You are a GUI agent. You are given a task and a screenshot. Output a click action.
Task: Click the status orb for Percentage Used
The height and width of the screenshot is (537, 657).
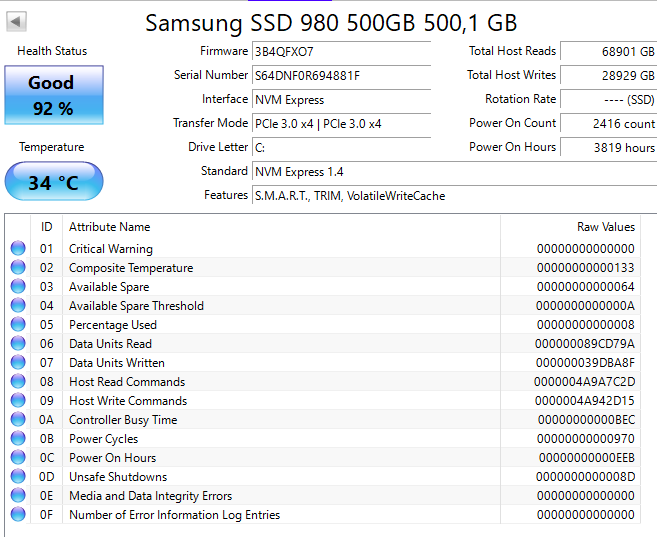18,324
